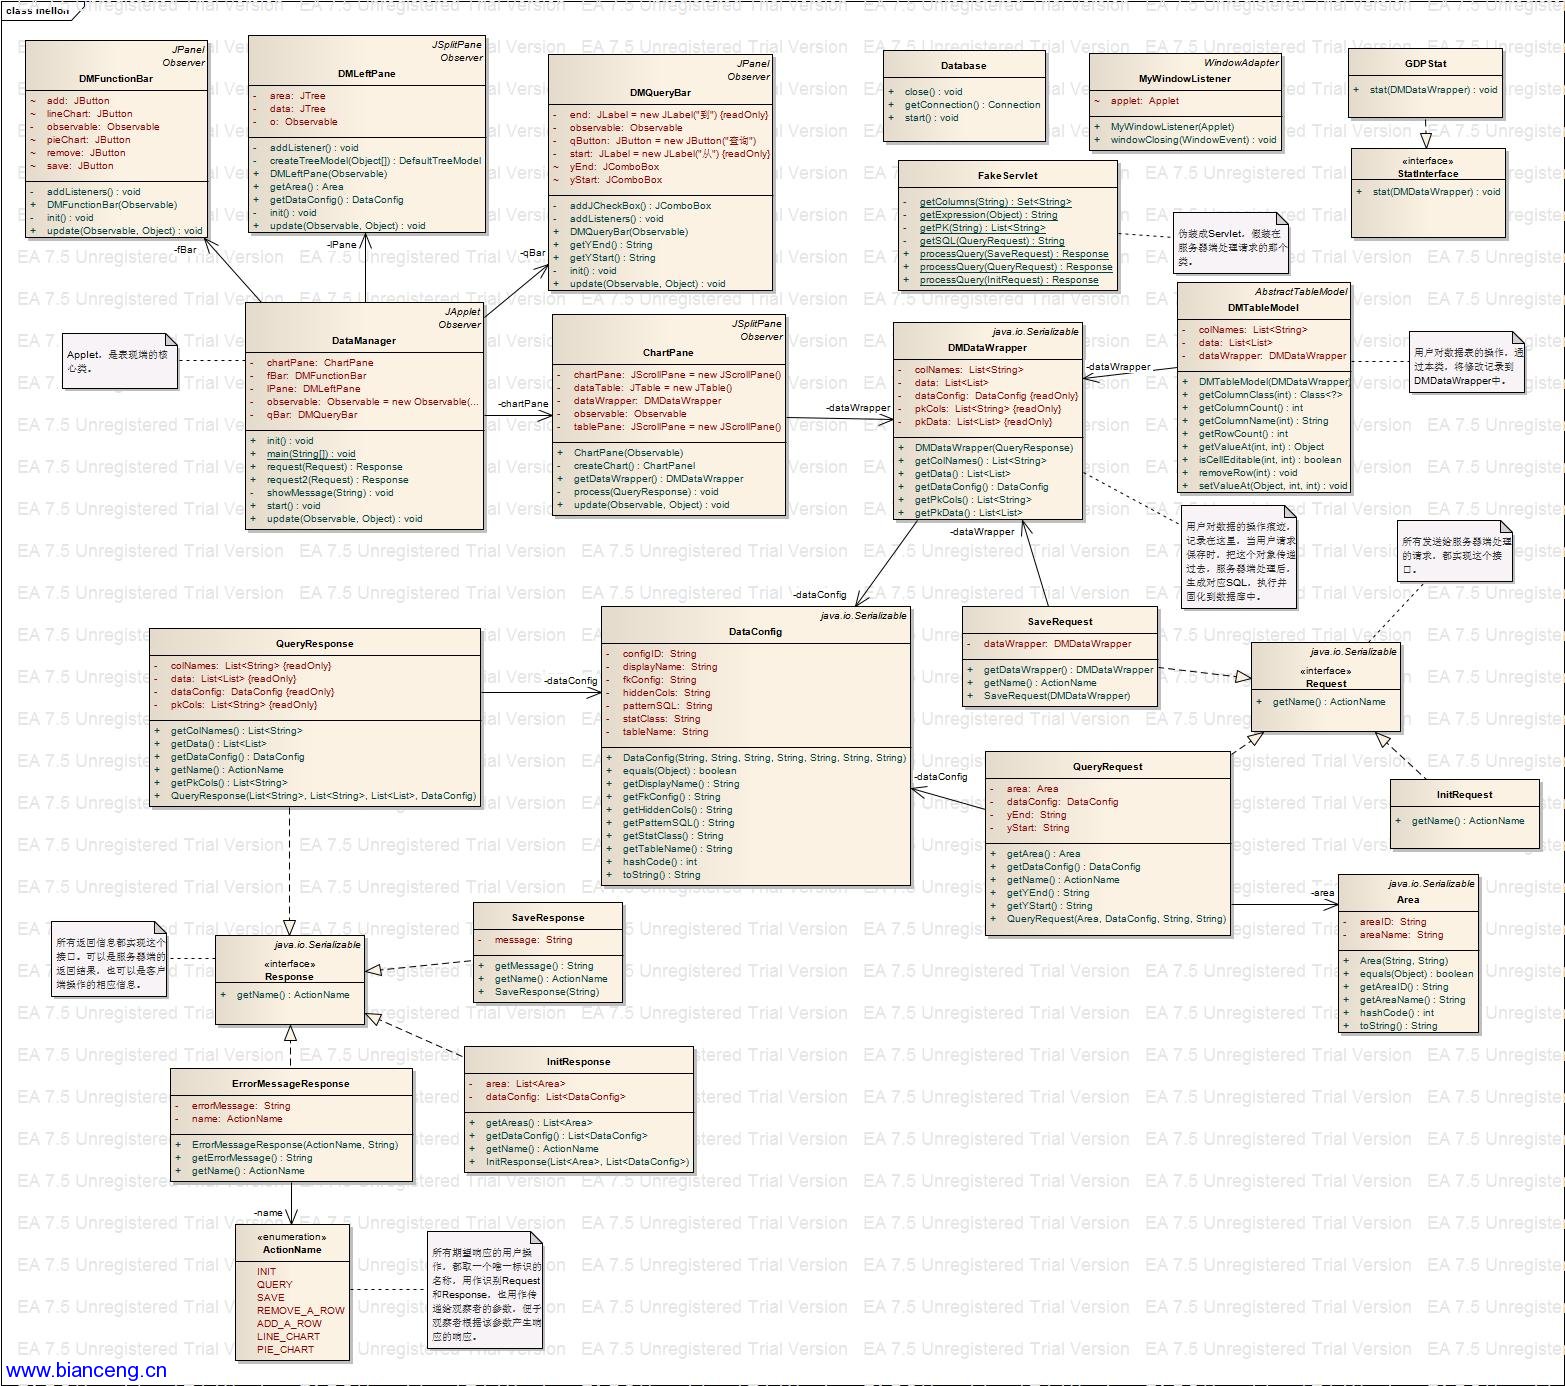Select the removeRow(int) : void method
Image resolution: width=1565 pixels, height=1386 pixels.
(1247, 473)
